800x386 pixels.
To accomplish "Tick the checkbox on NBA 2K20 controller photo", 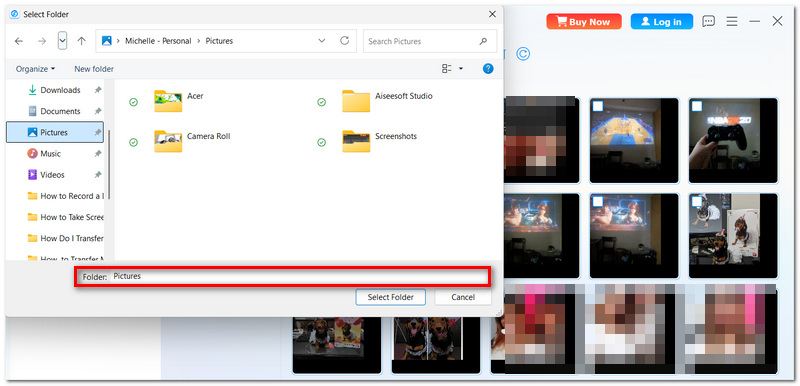I will coord(697,106).
